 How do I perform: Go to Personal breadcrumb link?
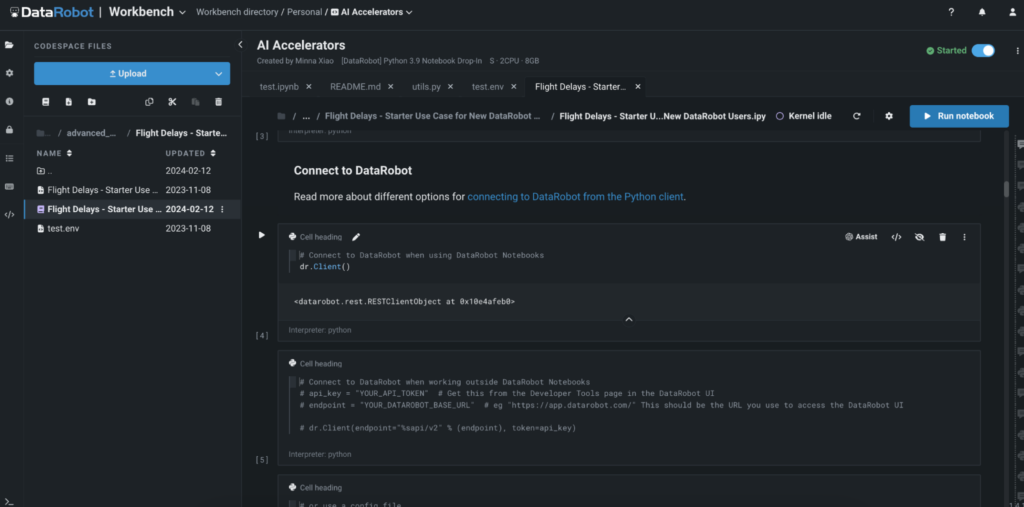click(x=306, y=12)
